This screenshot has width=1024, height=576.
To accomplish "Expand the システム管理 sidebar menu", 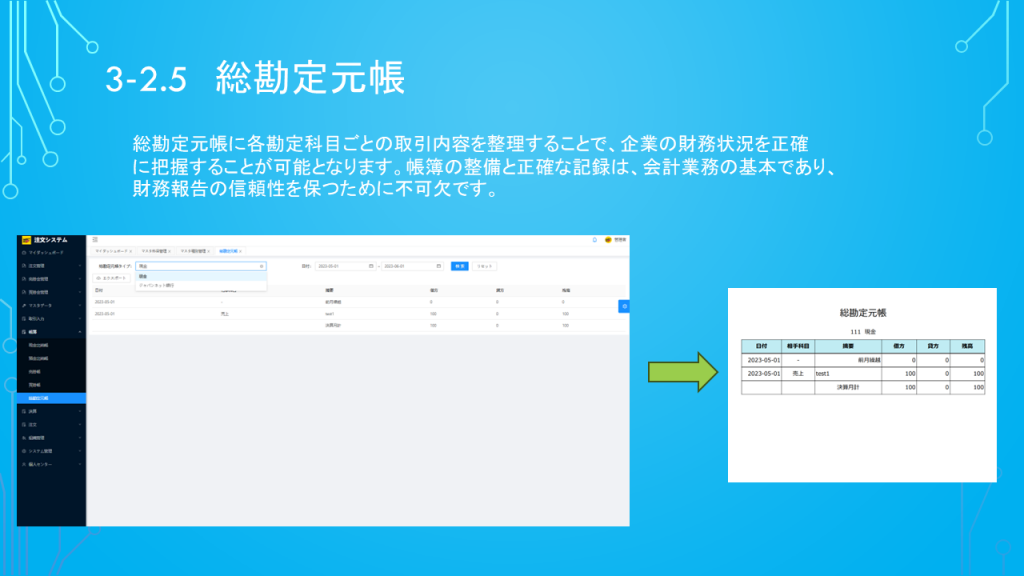I will coord(51,451).
